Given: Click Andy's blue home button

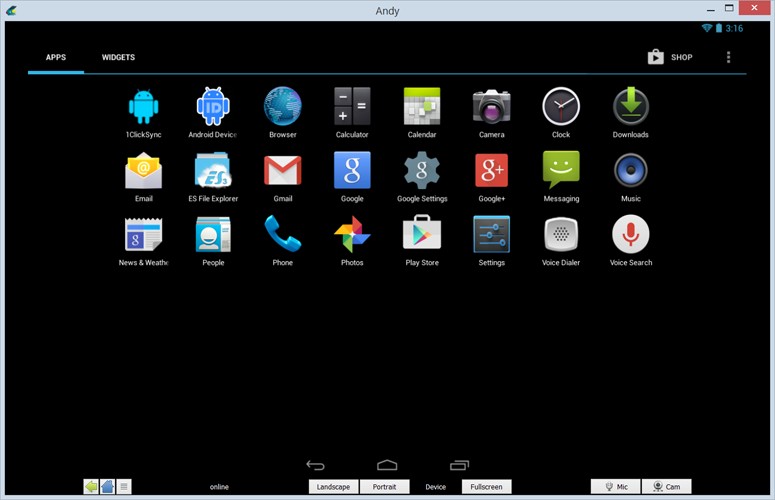Looking at the screenshot, I should (107, 487).
